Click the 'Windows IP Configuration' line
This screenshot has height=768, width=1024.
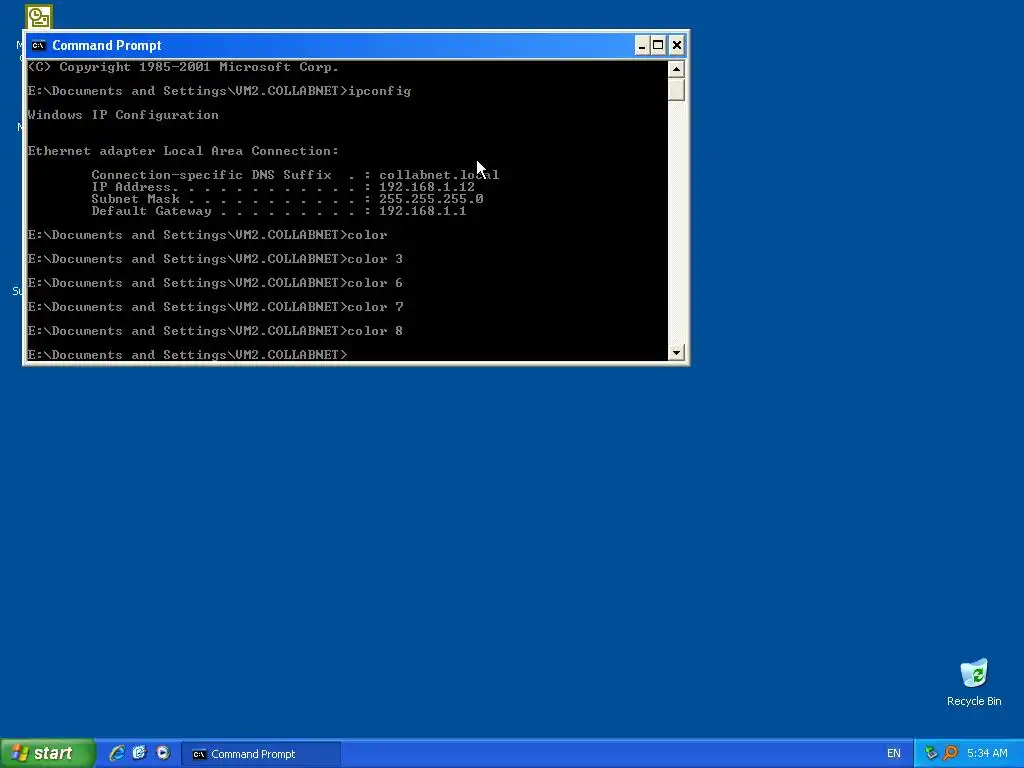tap(123, 115)
